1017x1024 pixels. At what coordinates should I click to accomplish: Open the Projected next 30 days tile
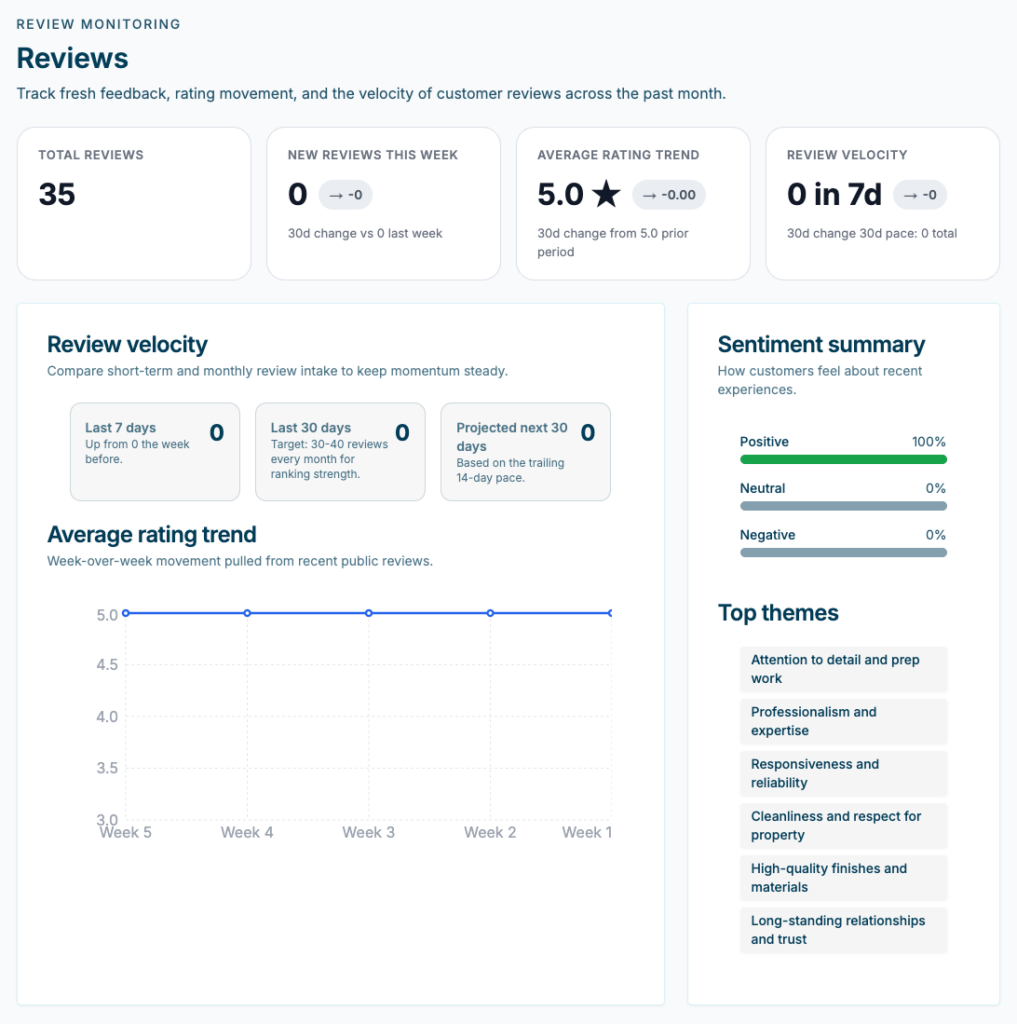[x=525, y=451]
